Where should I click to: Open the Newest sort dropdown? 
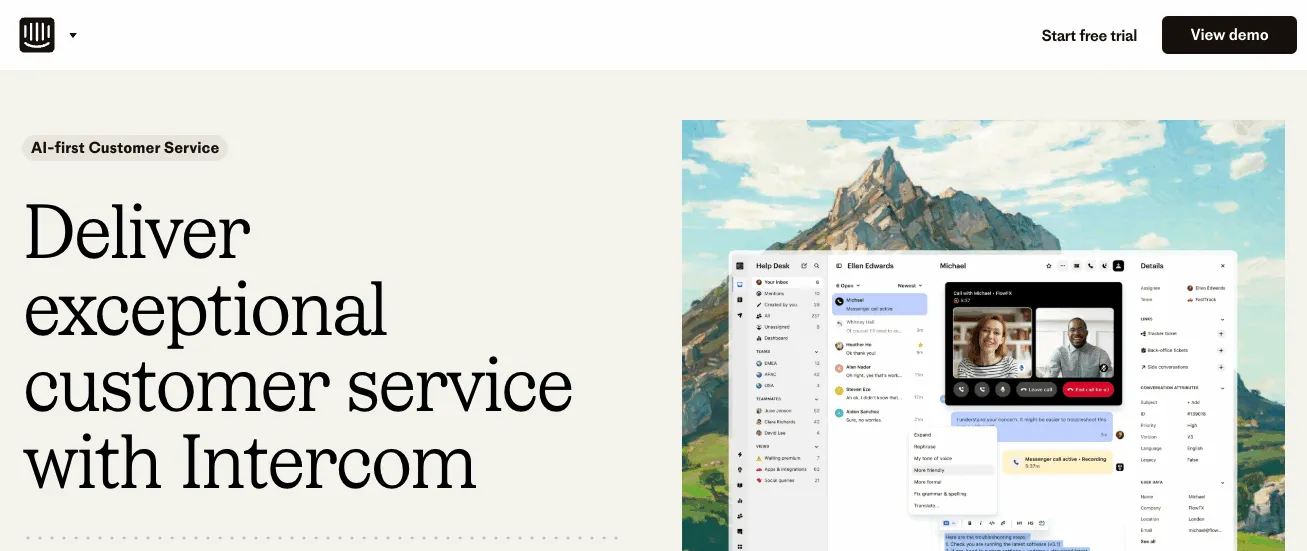point(909,286)
